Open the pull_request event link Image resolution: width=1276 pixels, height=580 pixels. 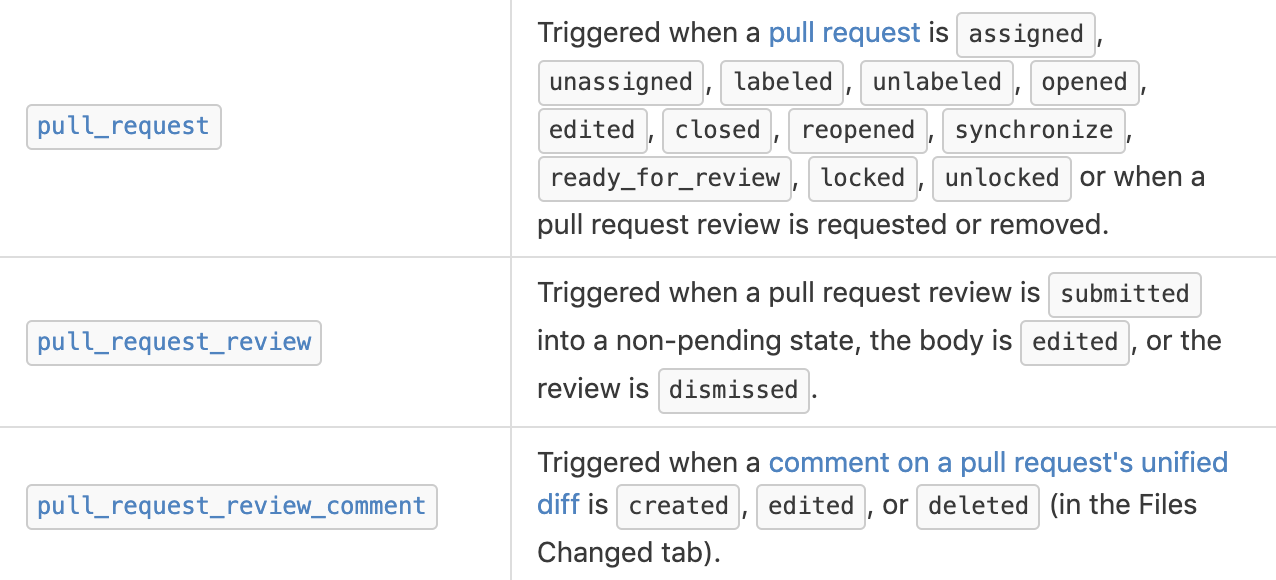pos(123,127)
